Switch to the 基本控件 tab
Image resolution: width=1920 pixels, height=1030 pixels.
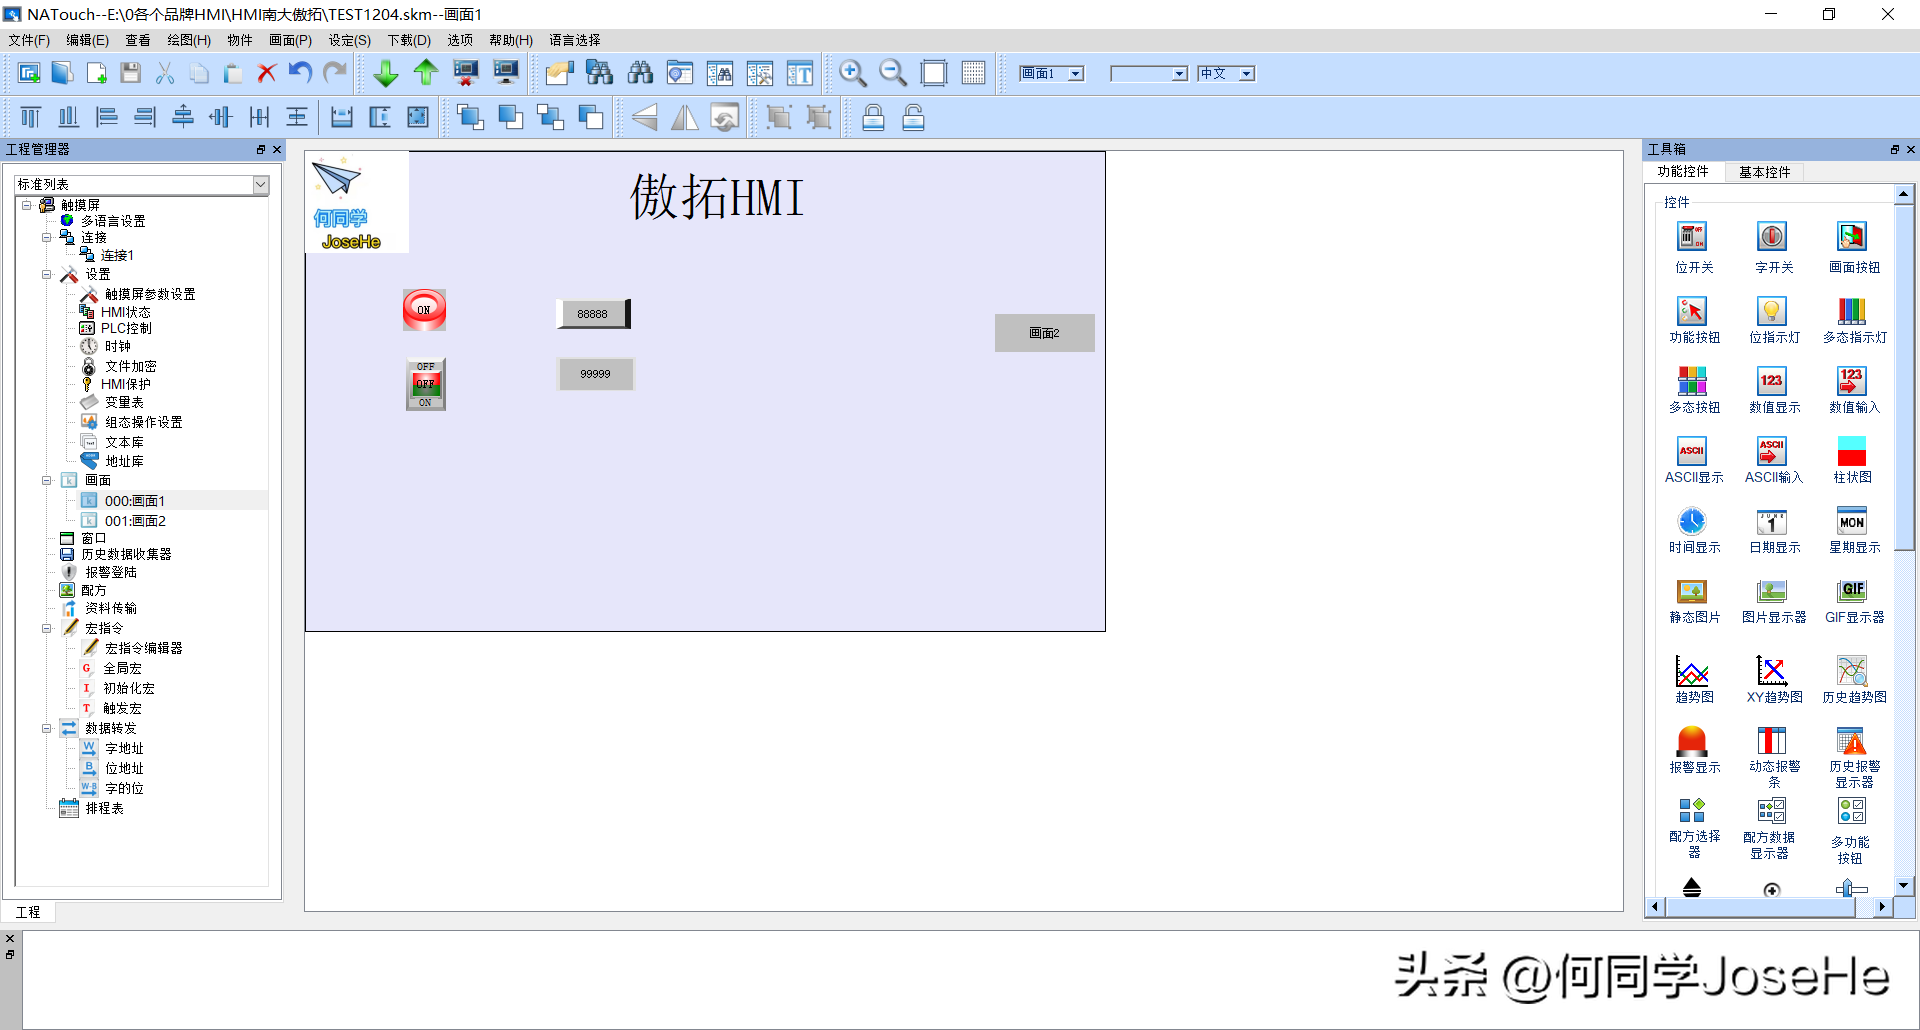pyautogui.click(x=1764, y=172)
